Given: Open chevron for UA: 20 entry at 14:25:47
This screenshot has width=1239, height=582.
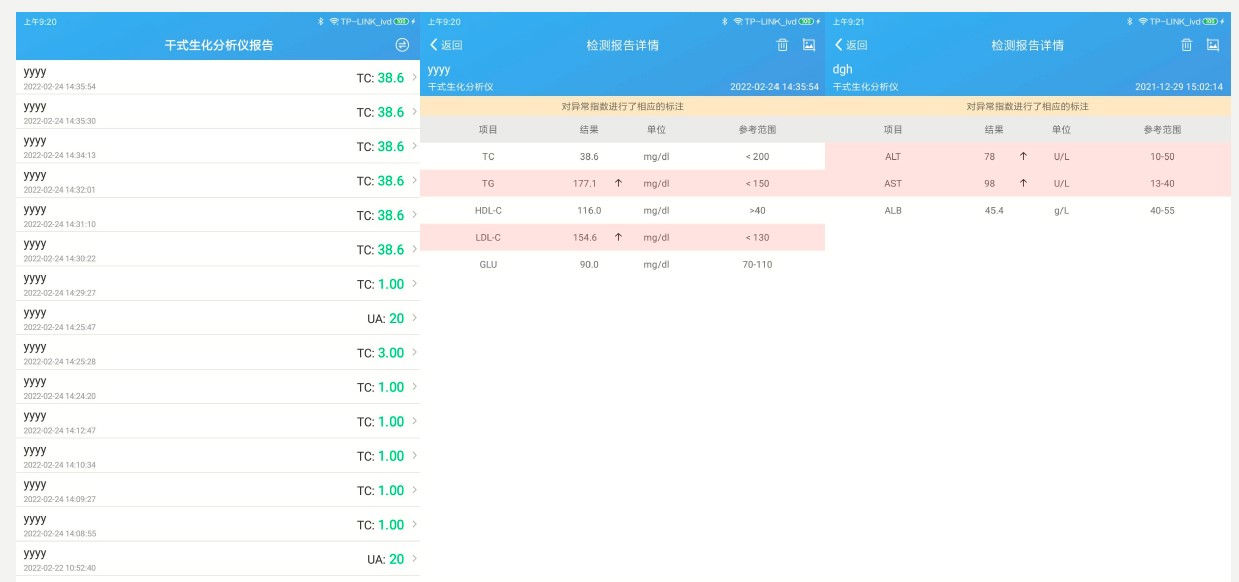Looking at the screenshot, I should coord(415,318).
